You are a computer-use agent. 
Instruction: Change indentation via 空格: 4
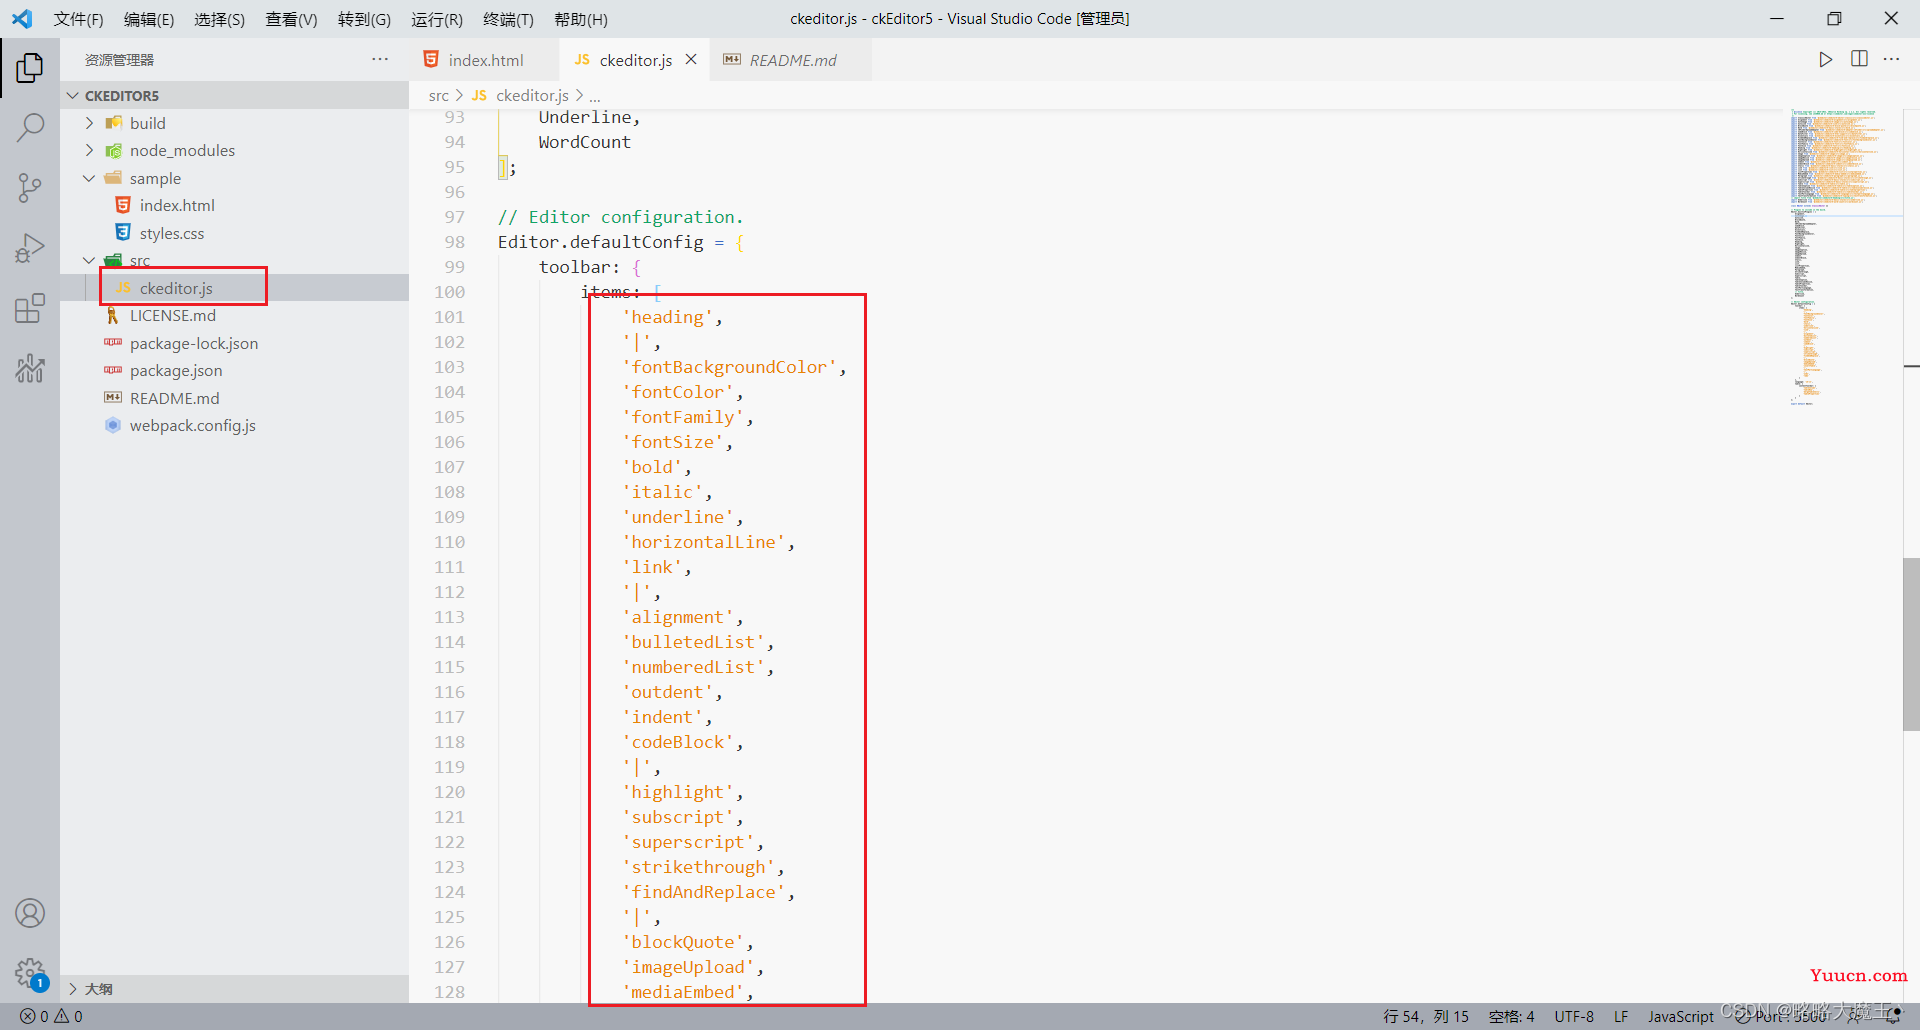1511,1016
